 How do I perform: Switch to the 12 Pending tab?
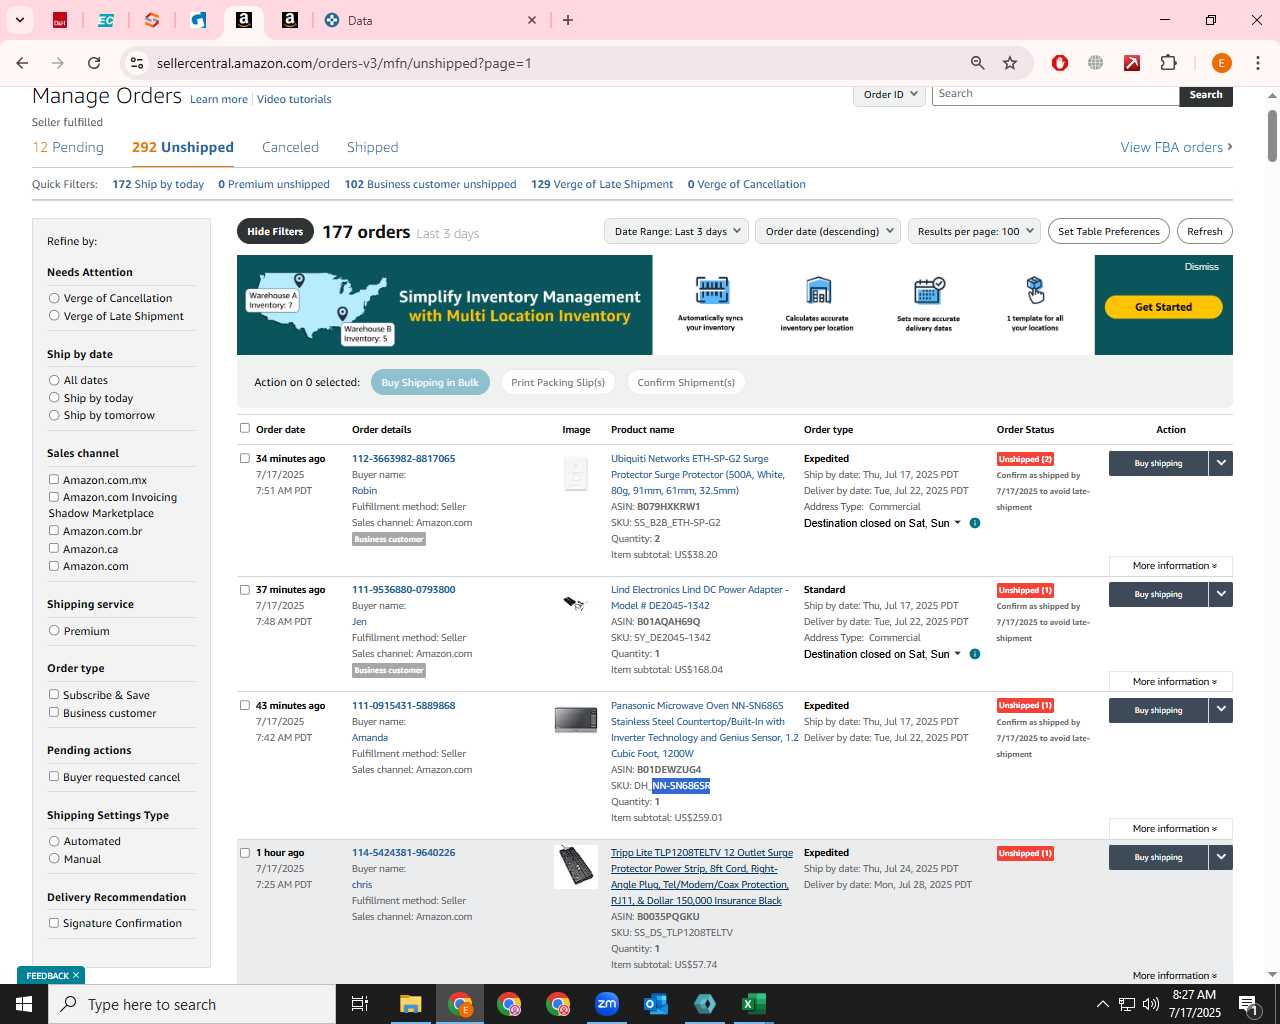[68, 147]
